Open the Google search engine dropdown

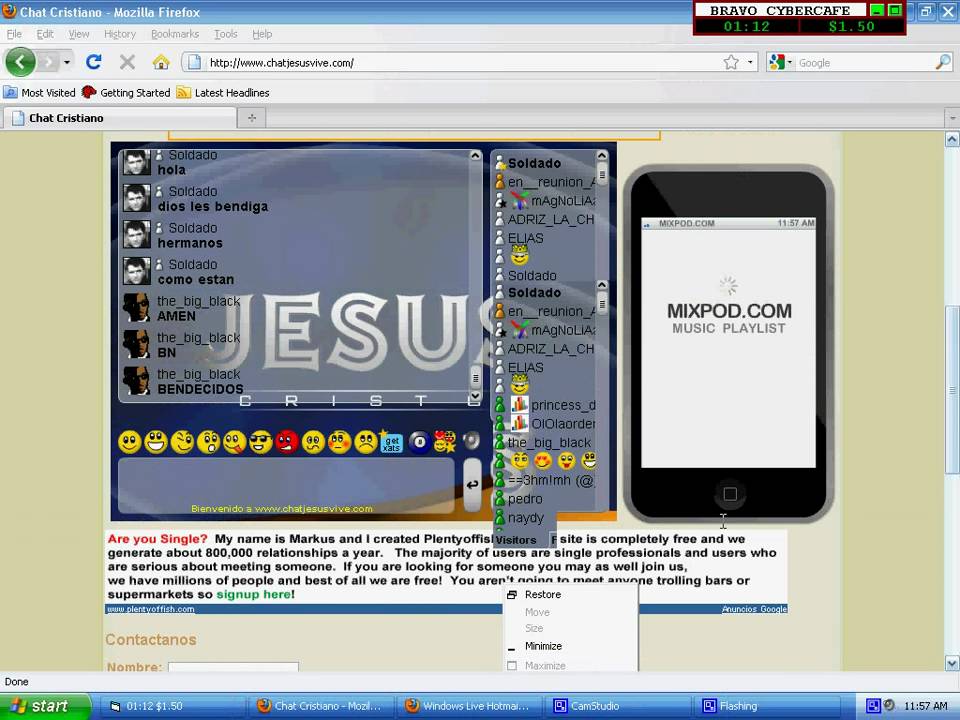[781, 62]
